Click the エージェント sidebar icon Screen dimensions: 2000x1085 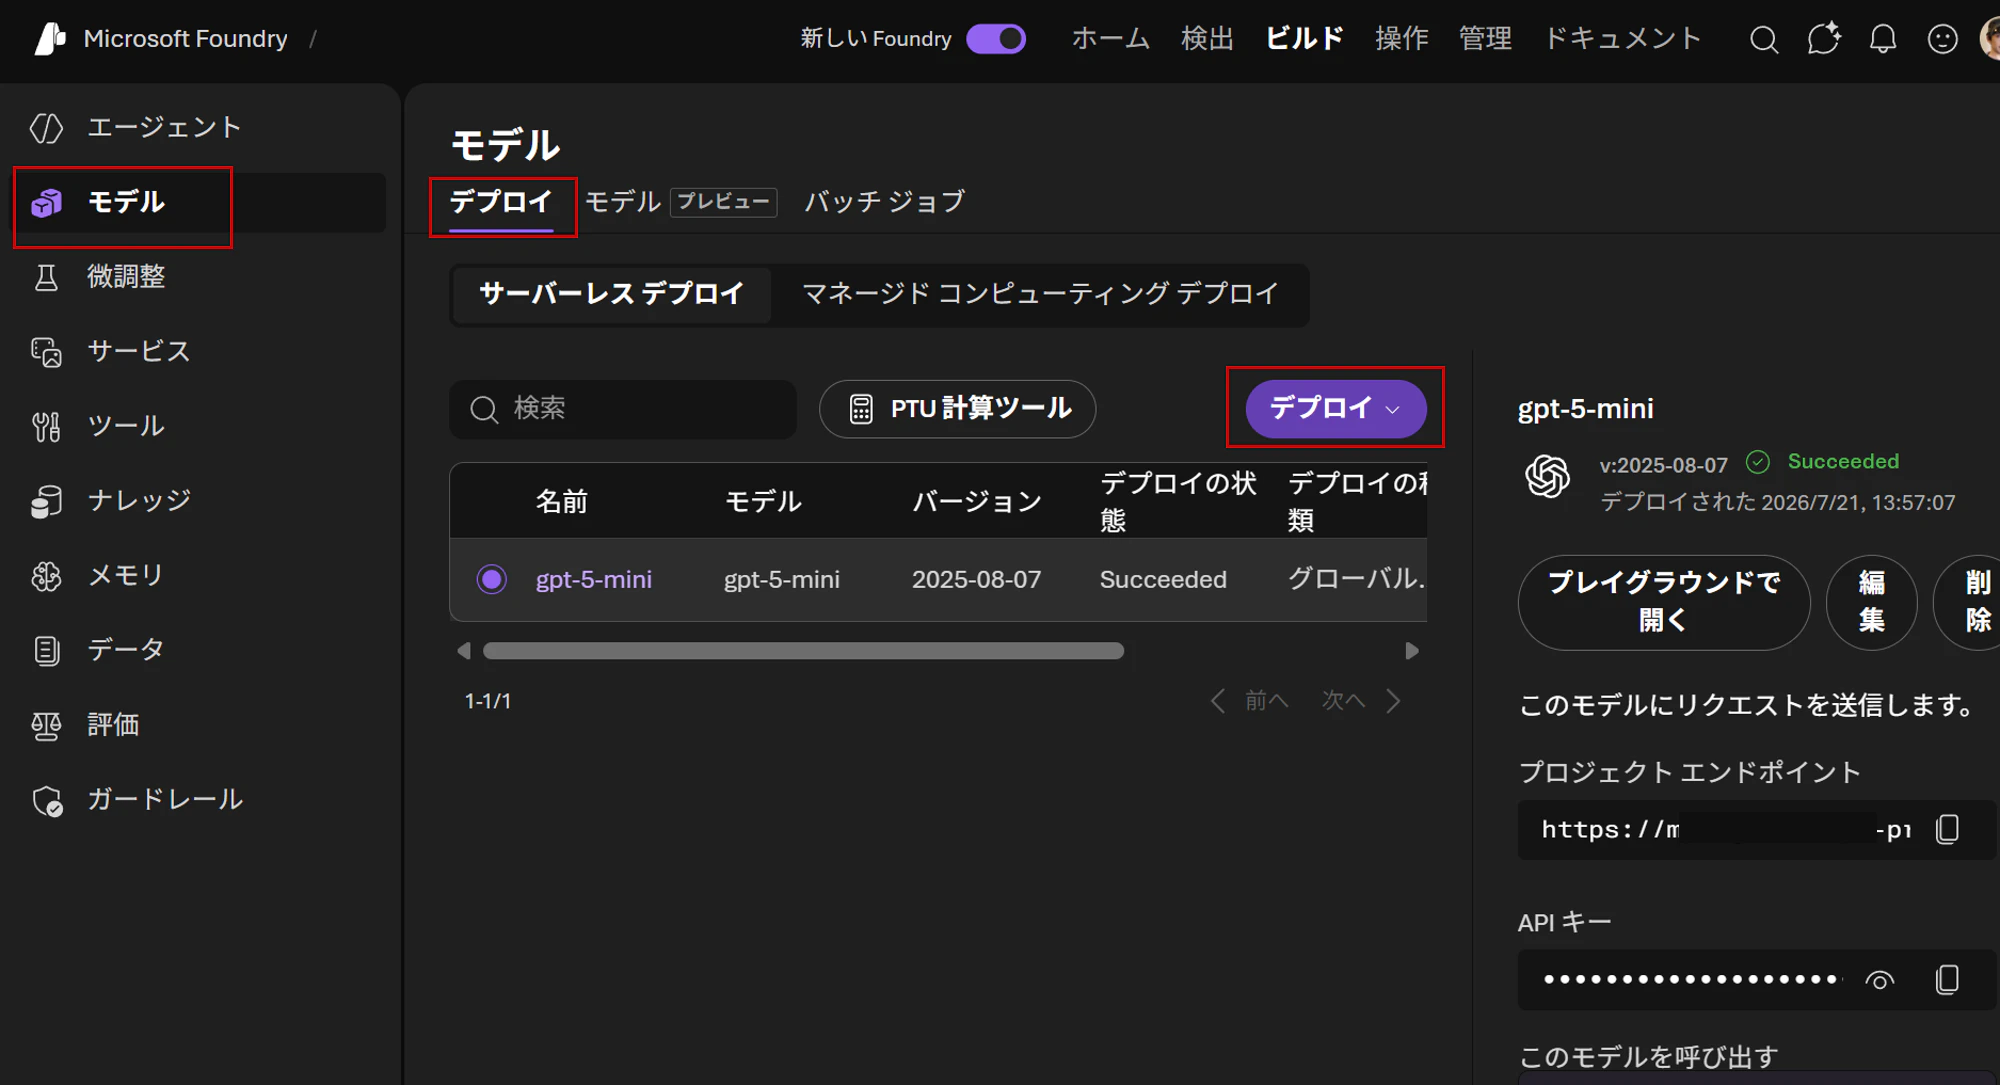coord(46,128)
